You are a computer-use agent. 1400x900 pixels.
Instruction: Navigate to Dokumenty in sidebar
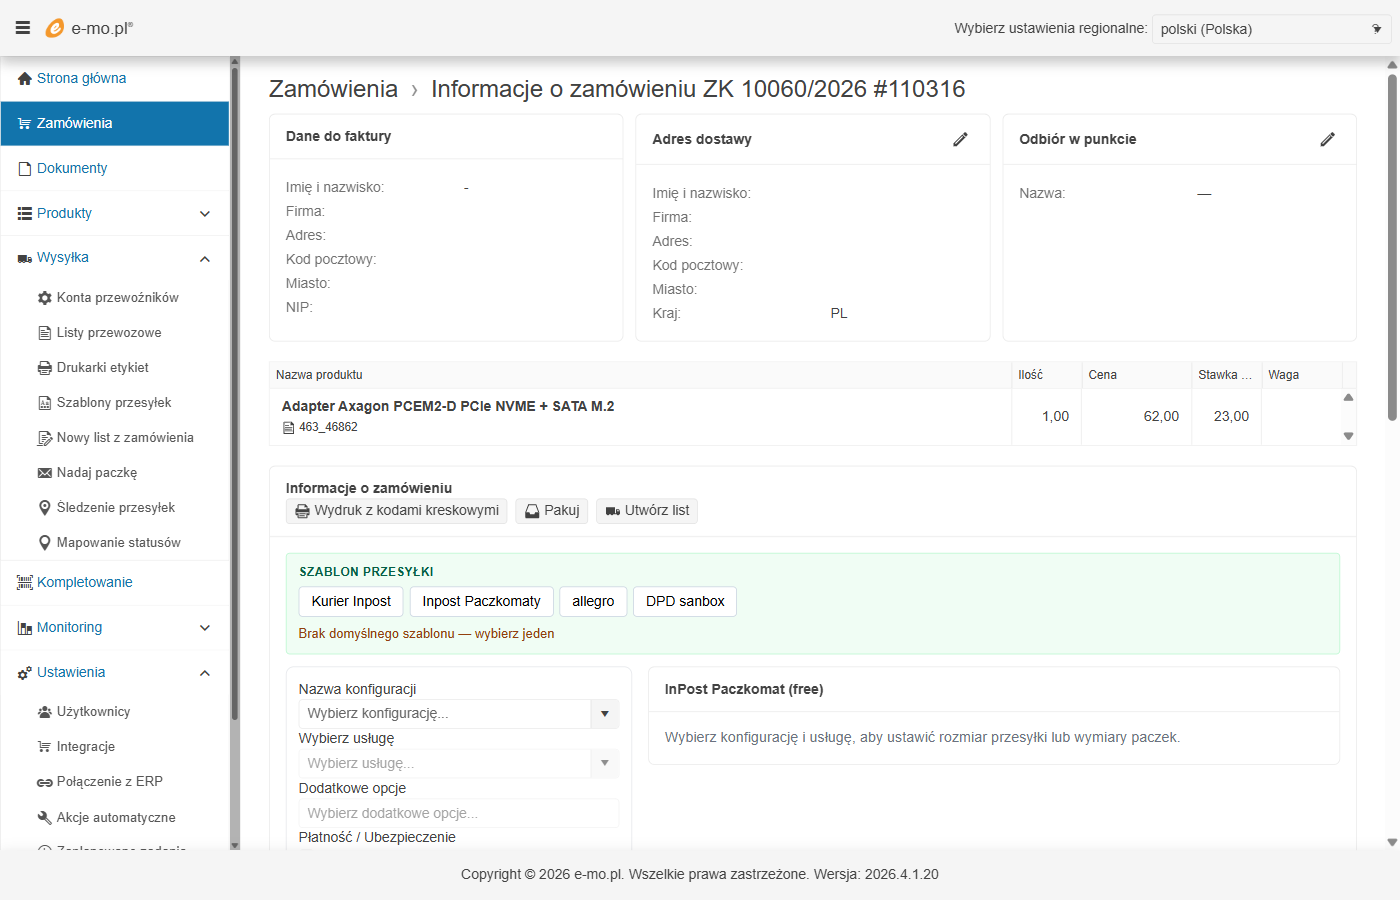coord(72,168)
